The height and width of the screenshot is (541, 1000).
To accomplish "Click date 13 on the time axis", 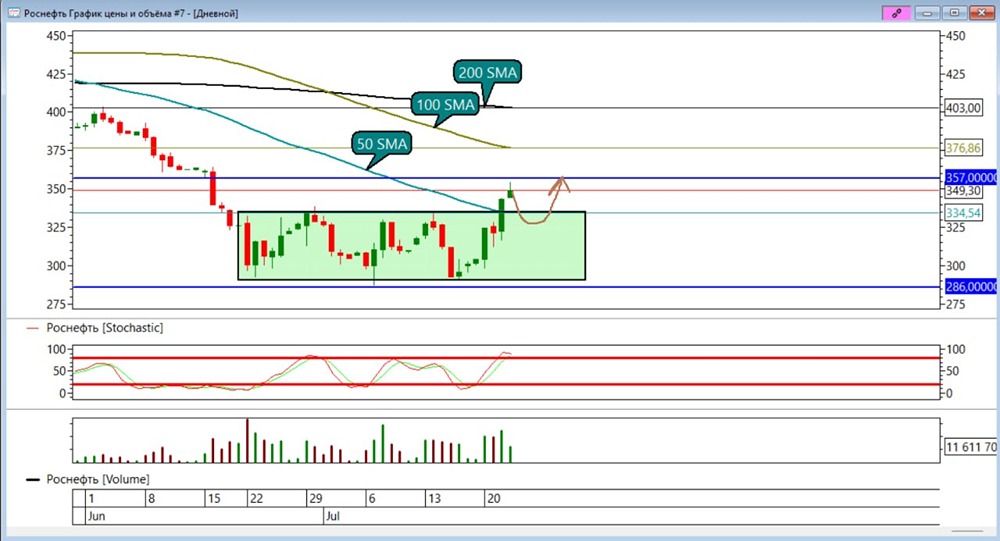I will (434, 498).
